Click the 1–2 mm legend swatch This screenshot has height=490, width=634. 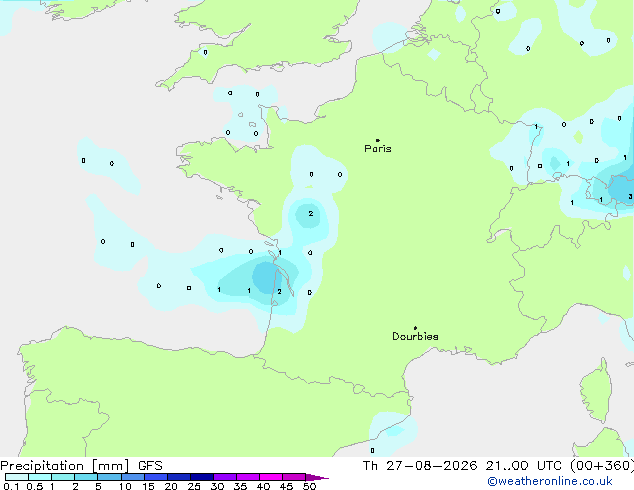[x=63, y=477]
